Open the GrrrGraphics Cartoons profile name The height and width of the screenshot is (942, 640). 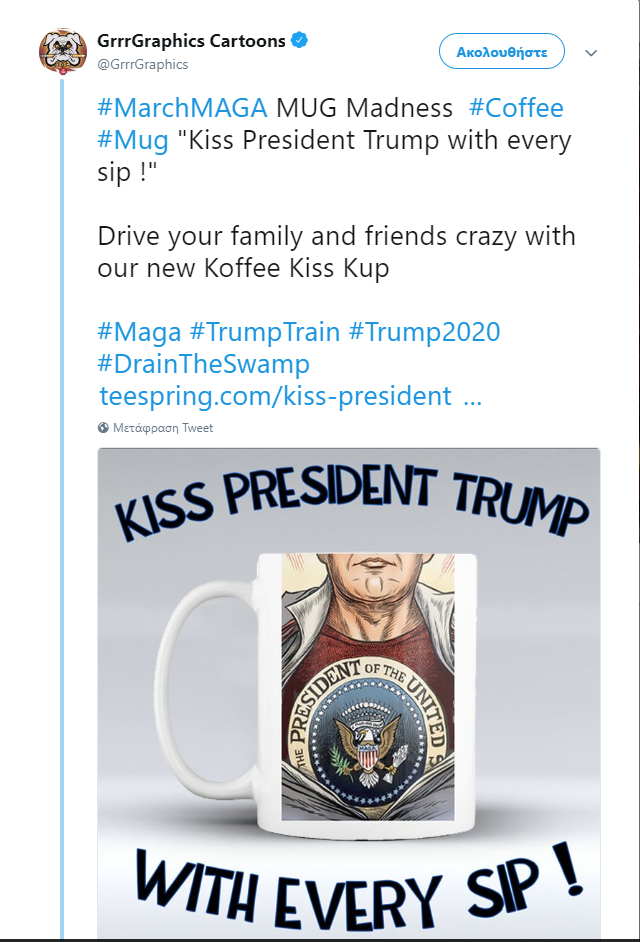191,41
